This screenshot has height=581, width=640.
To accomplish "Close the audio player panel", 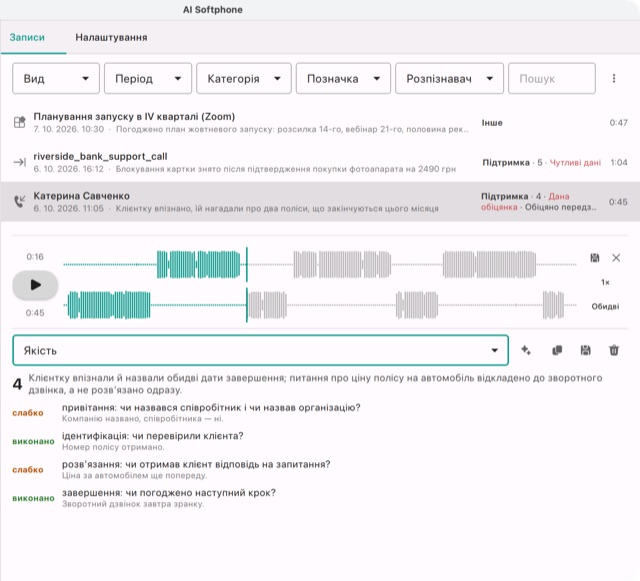I will click(616, 258).
